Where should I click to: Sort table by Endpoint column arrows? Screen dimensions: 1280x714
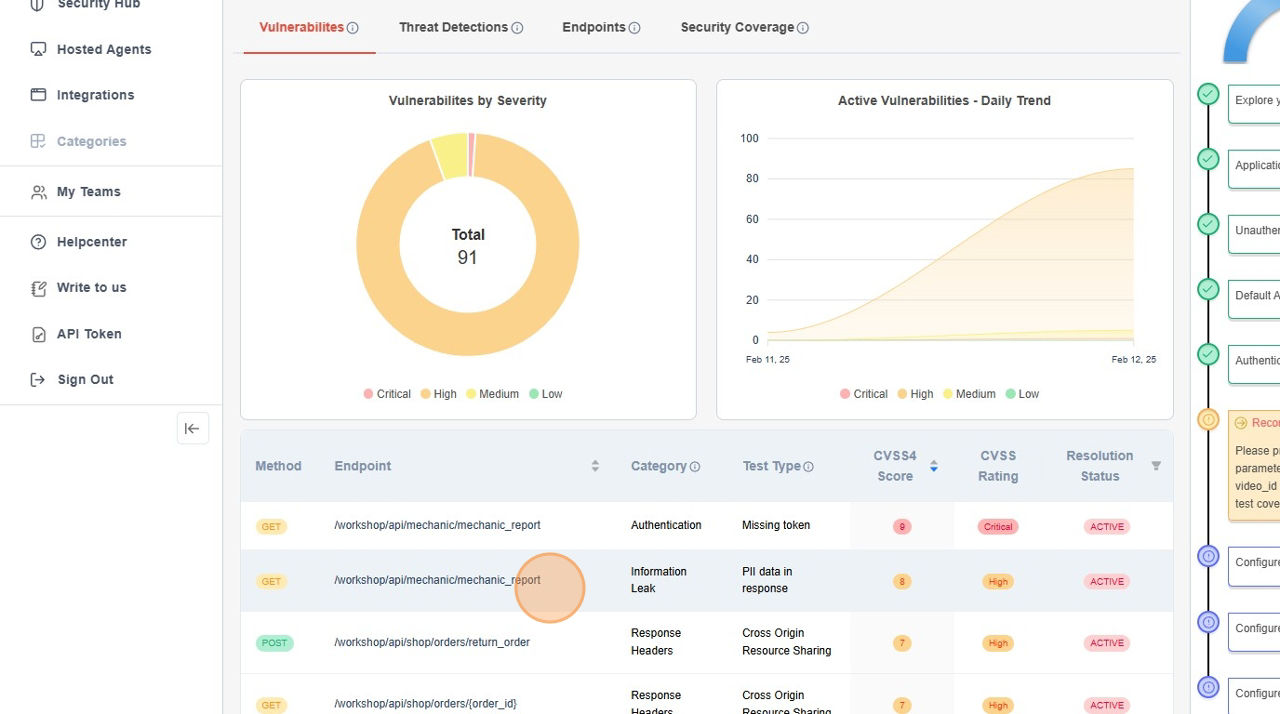point(595,466)
